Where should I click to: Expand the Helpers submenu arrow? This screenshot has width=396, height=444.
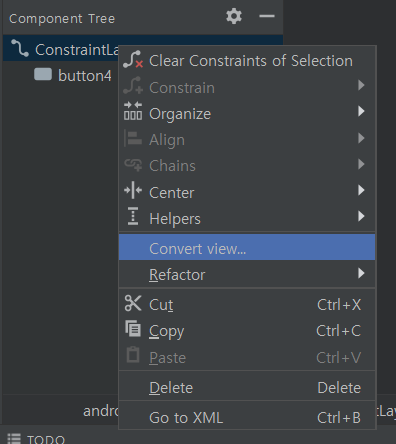[361, 216]
